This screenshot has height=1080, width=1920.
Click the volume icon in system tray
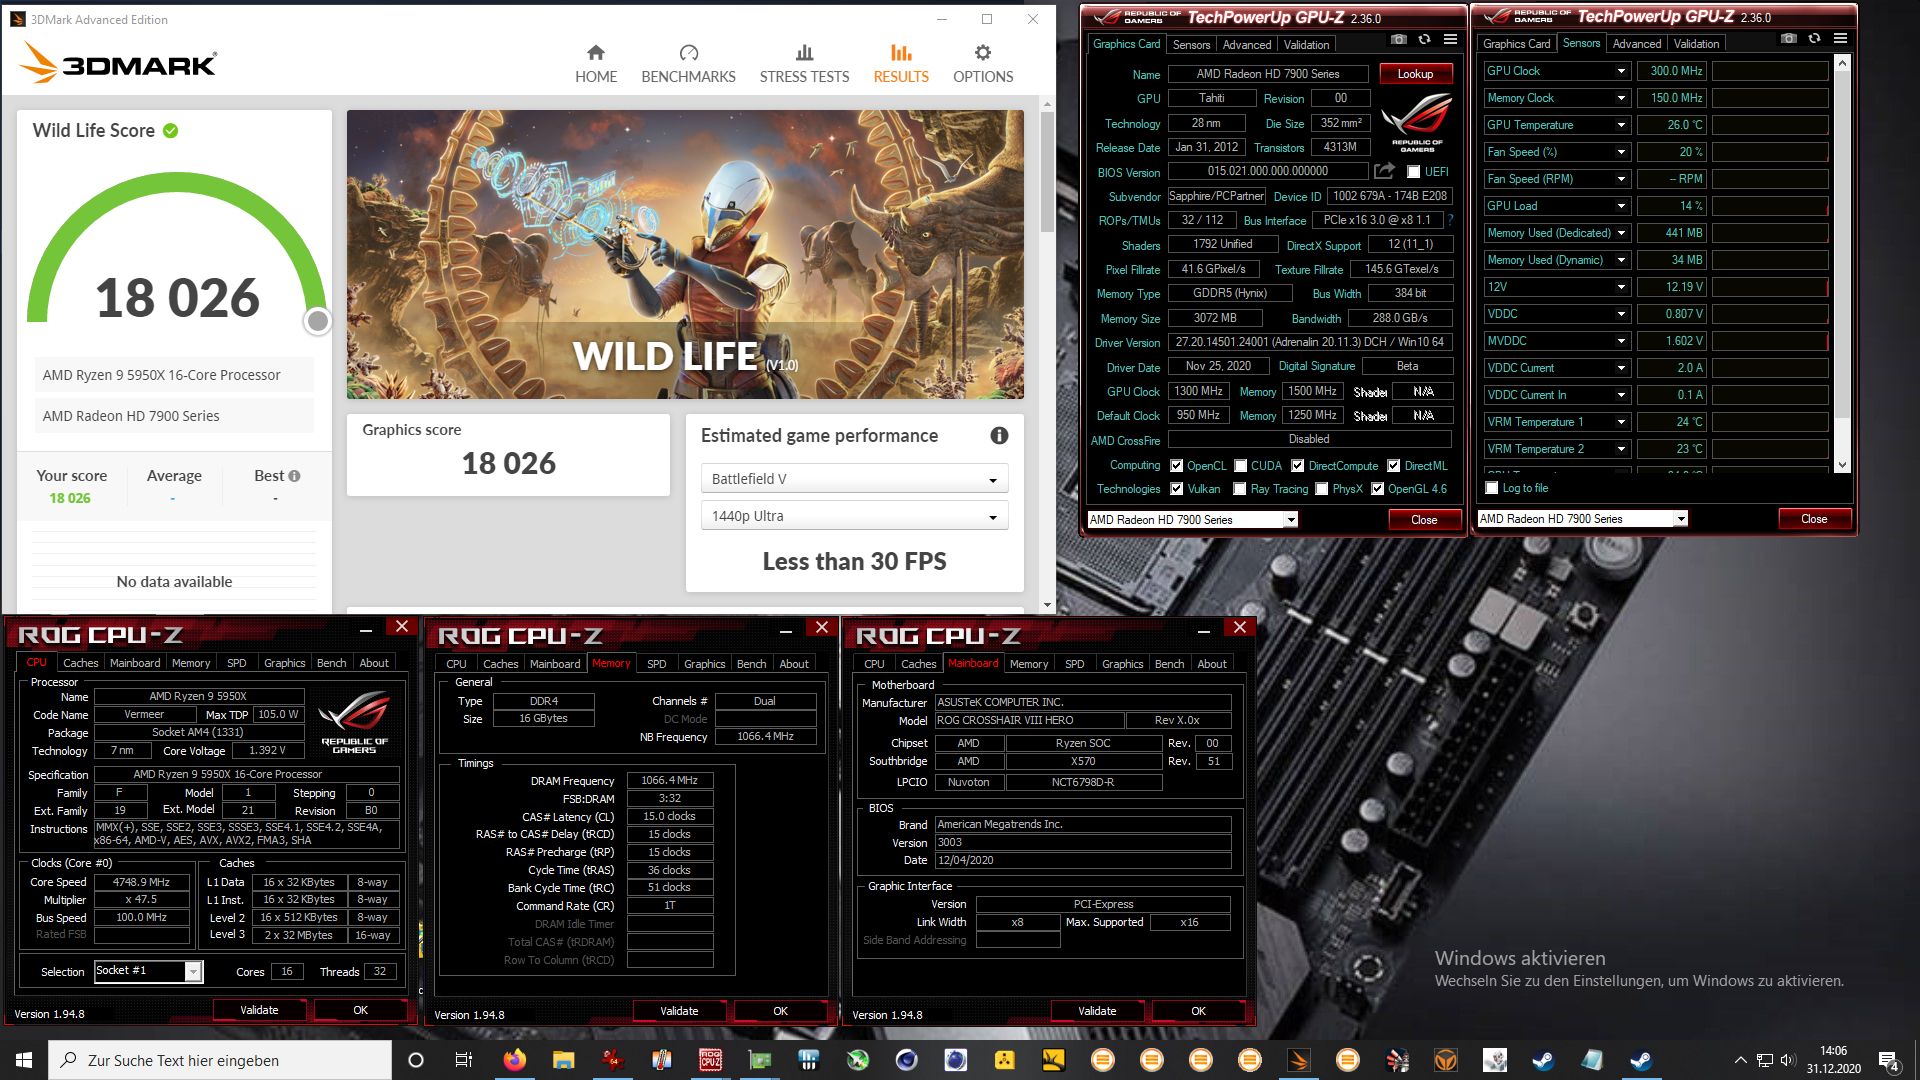pos(1788,1060)
